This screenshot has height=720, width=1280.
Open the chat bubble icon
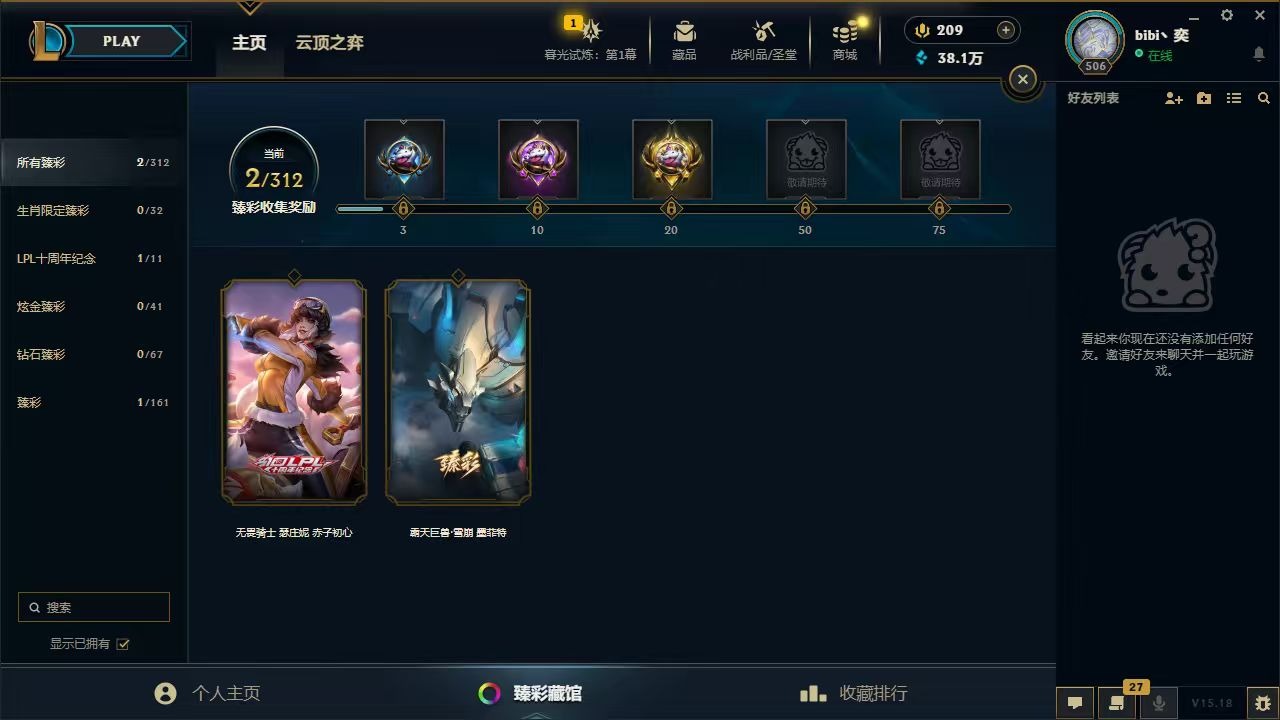1075,703
